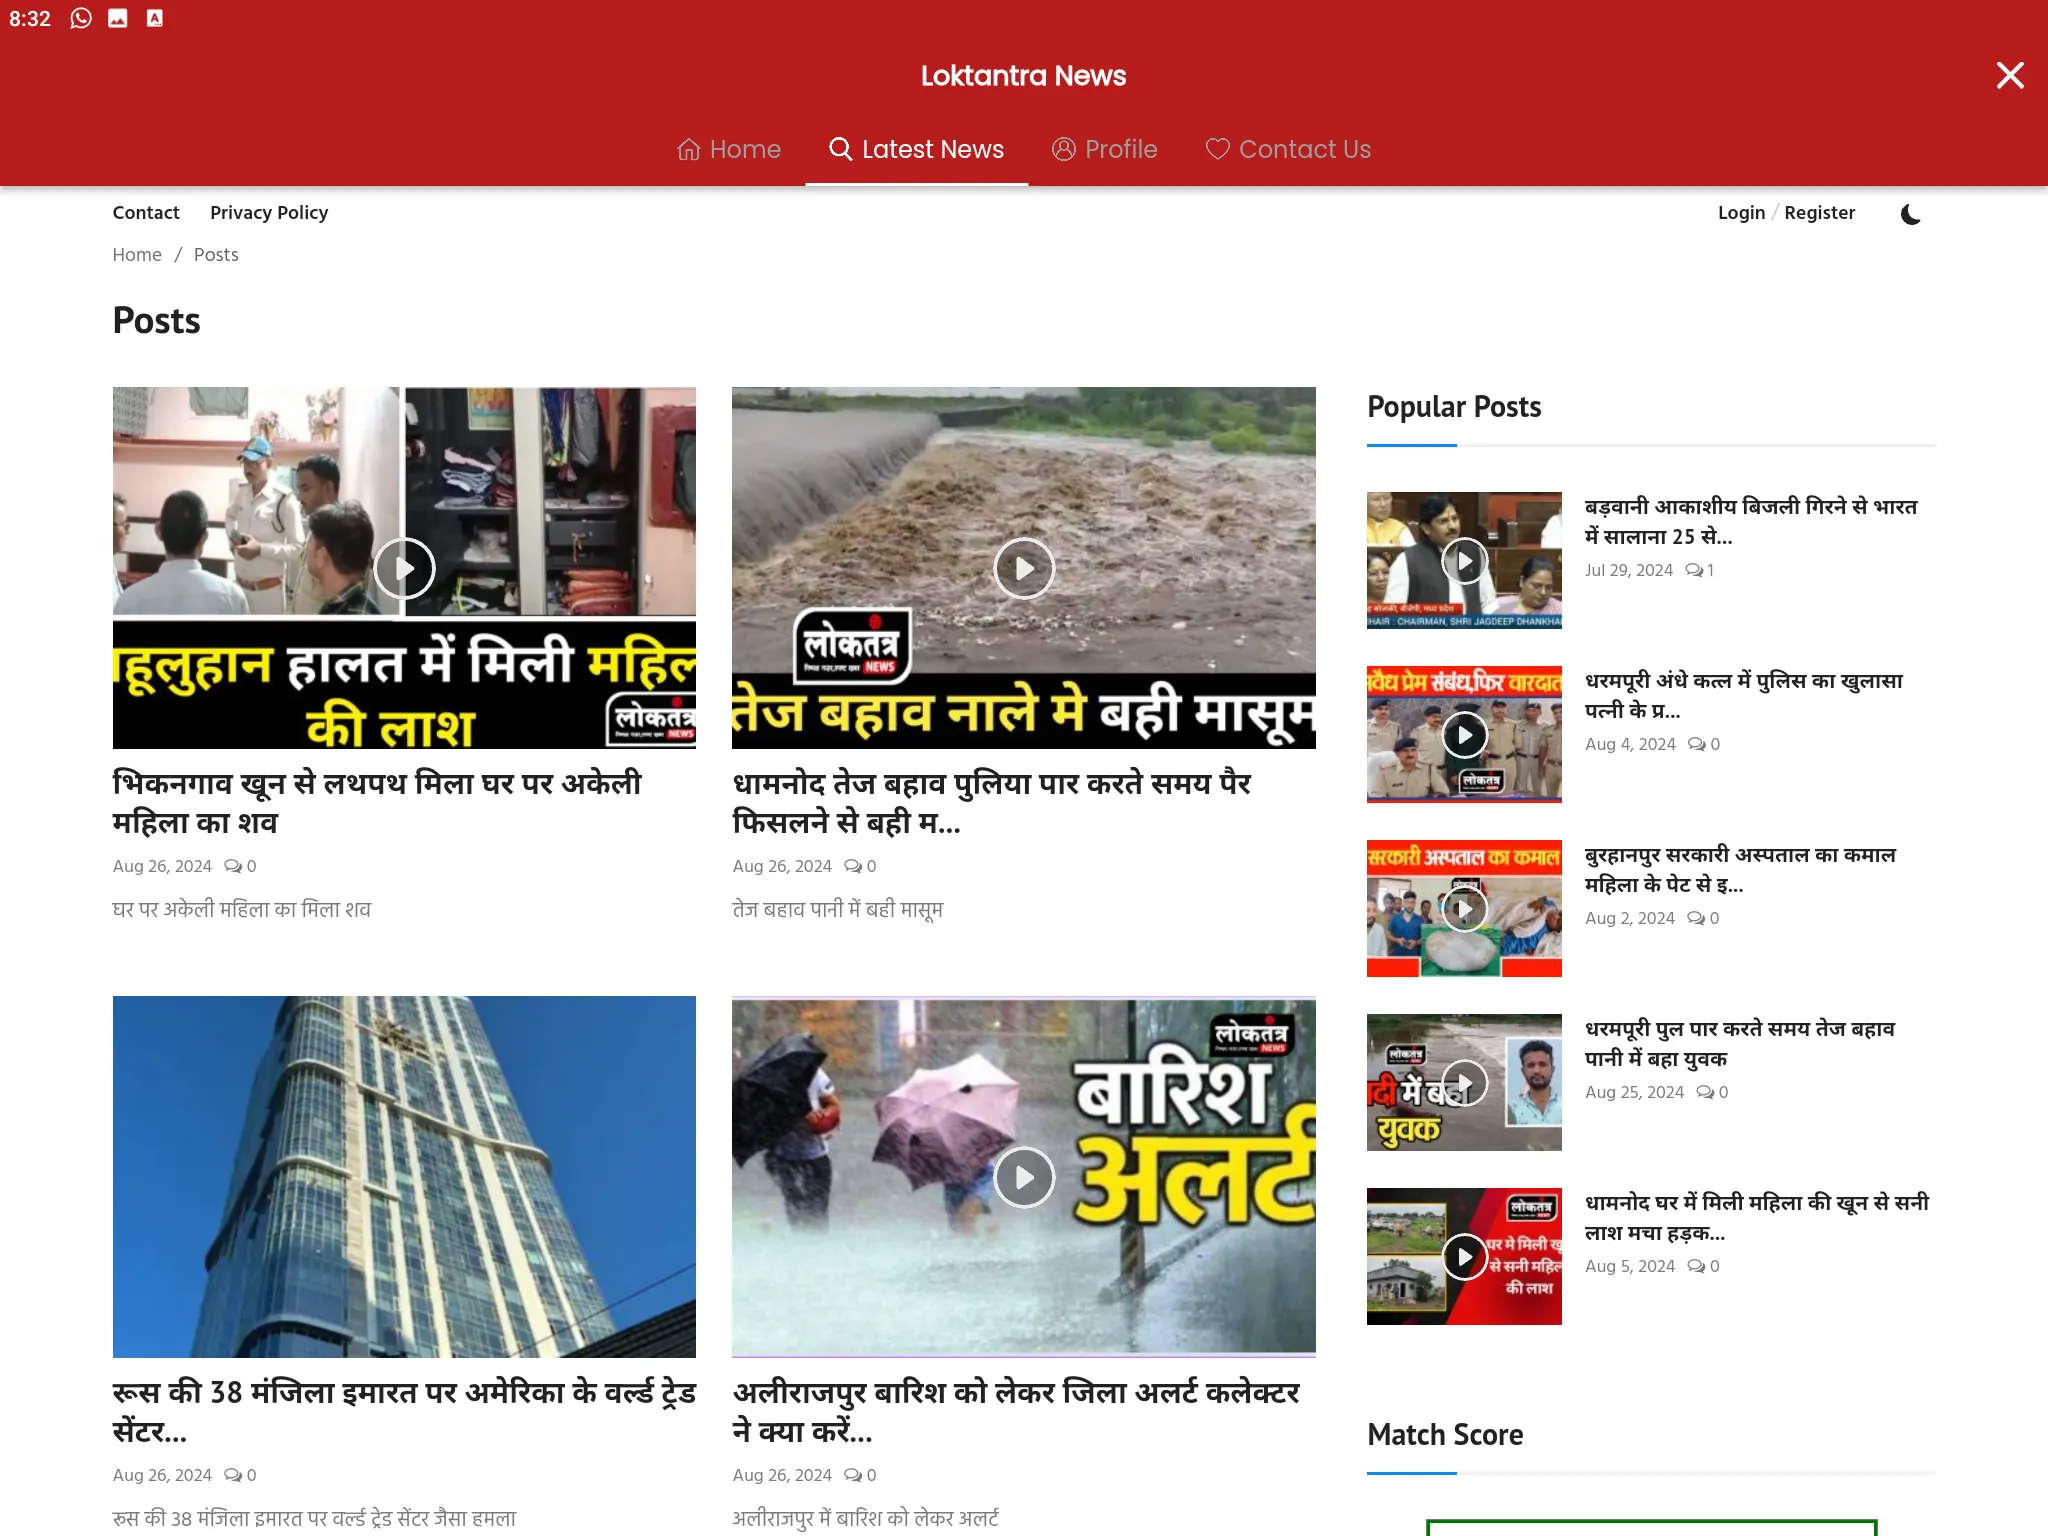Click comment icon beside Jul 29, 2024
2048x1536 pixels.
(x=1694, y=570)
